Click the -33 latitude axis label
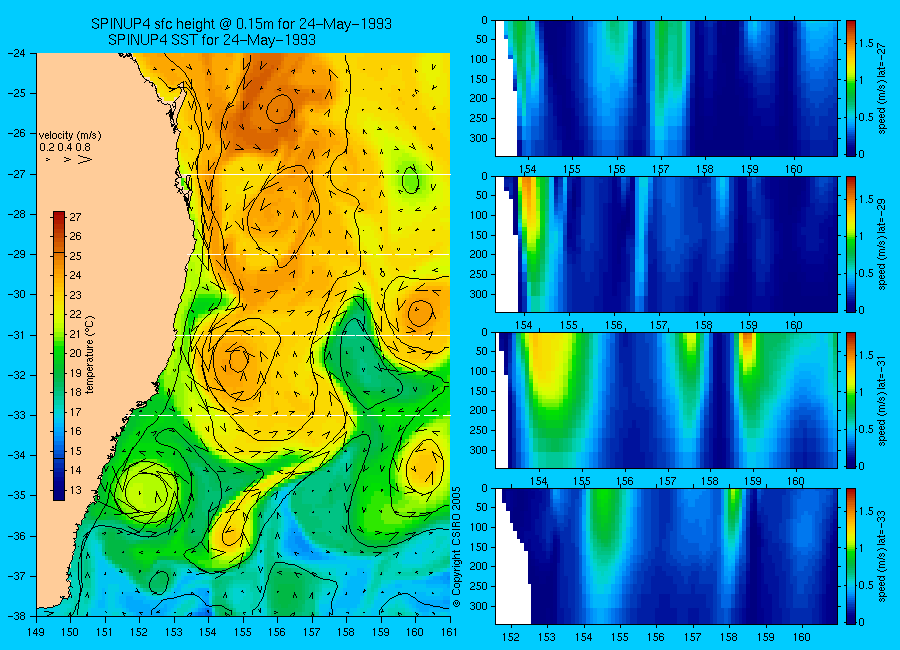This screenshot has height=650, width=900. pyautogui.click(x=16, y=415)
